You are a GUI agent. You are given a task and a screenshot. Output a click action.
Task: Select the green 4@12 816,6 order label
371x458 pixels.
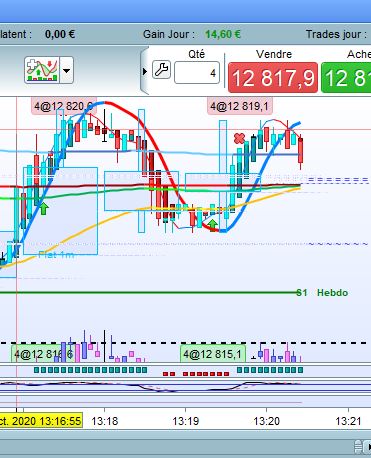(43, 354)
